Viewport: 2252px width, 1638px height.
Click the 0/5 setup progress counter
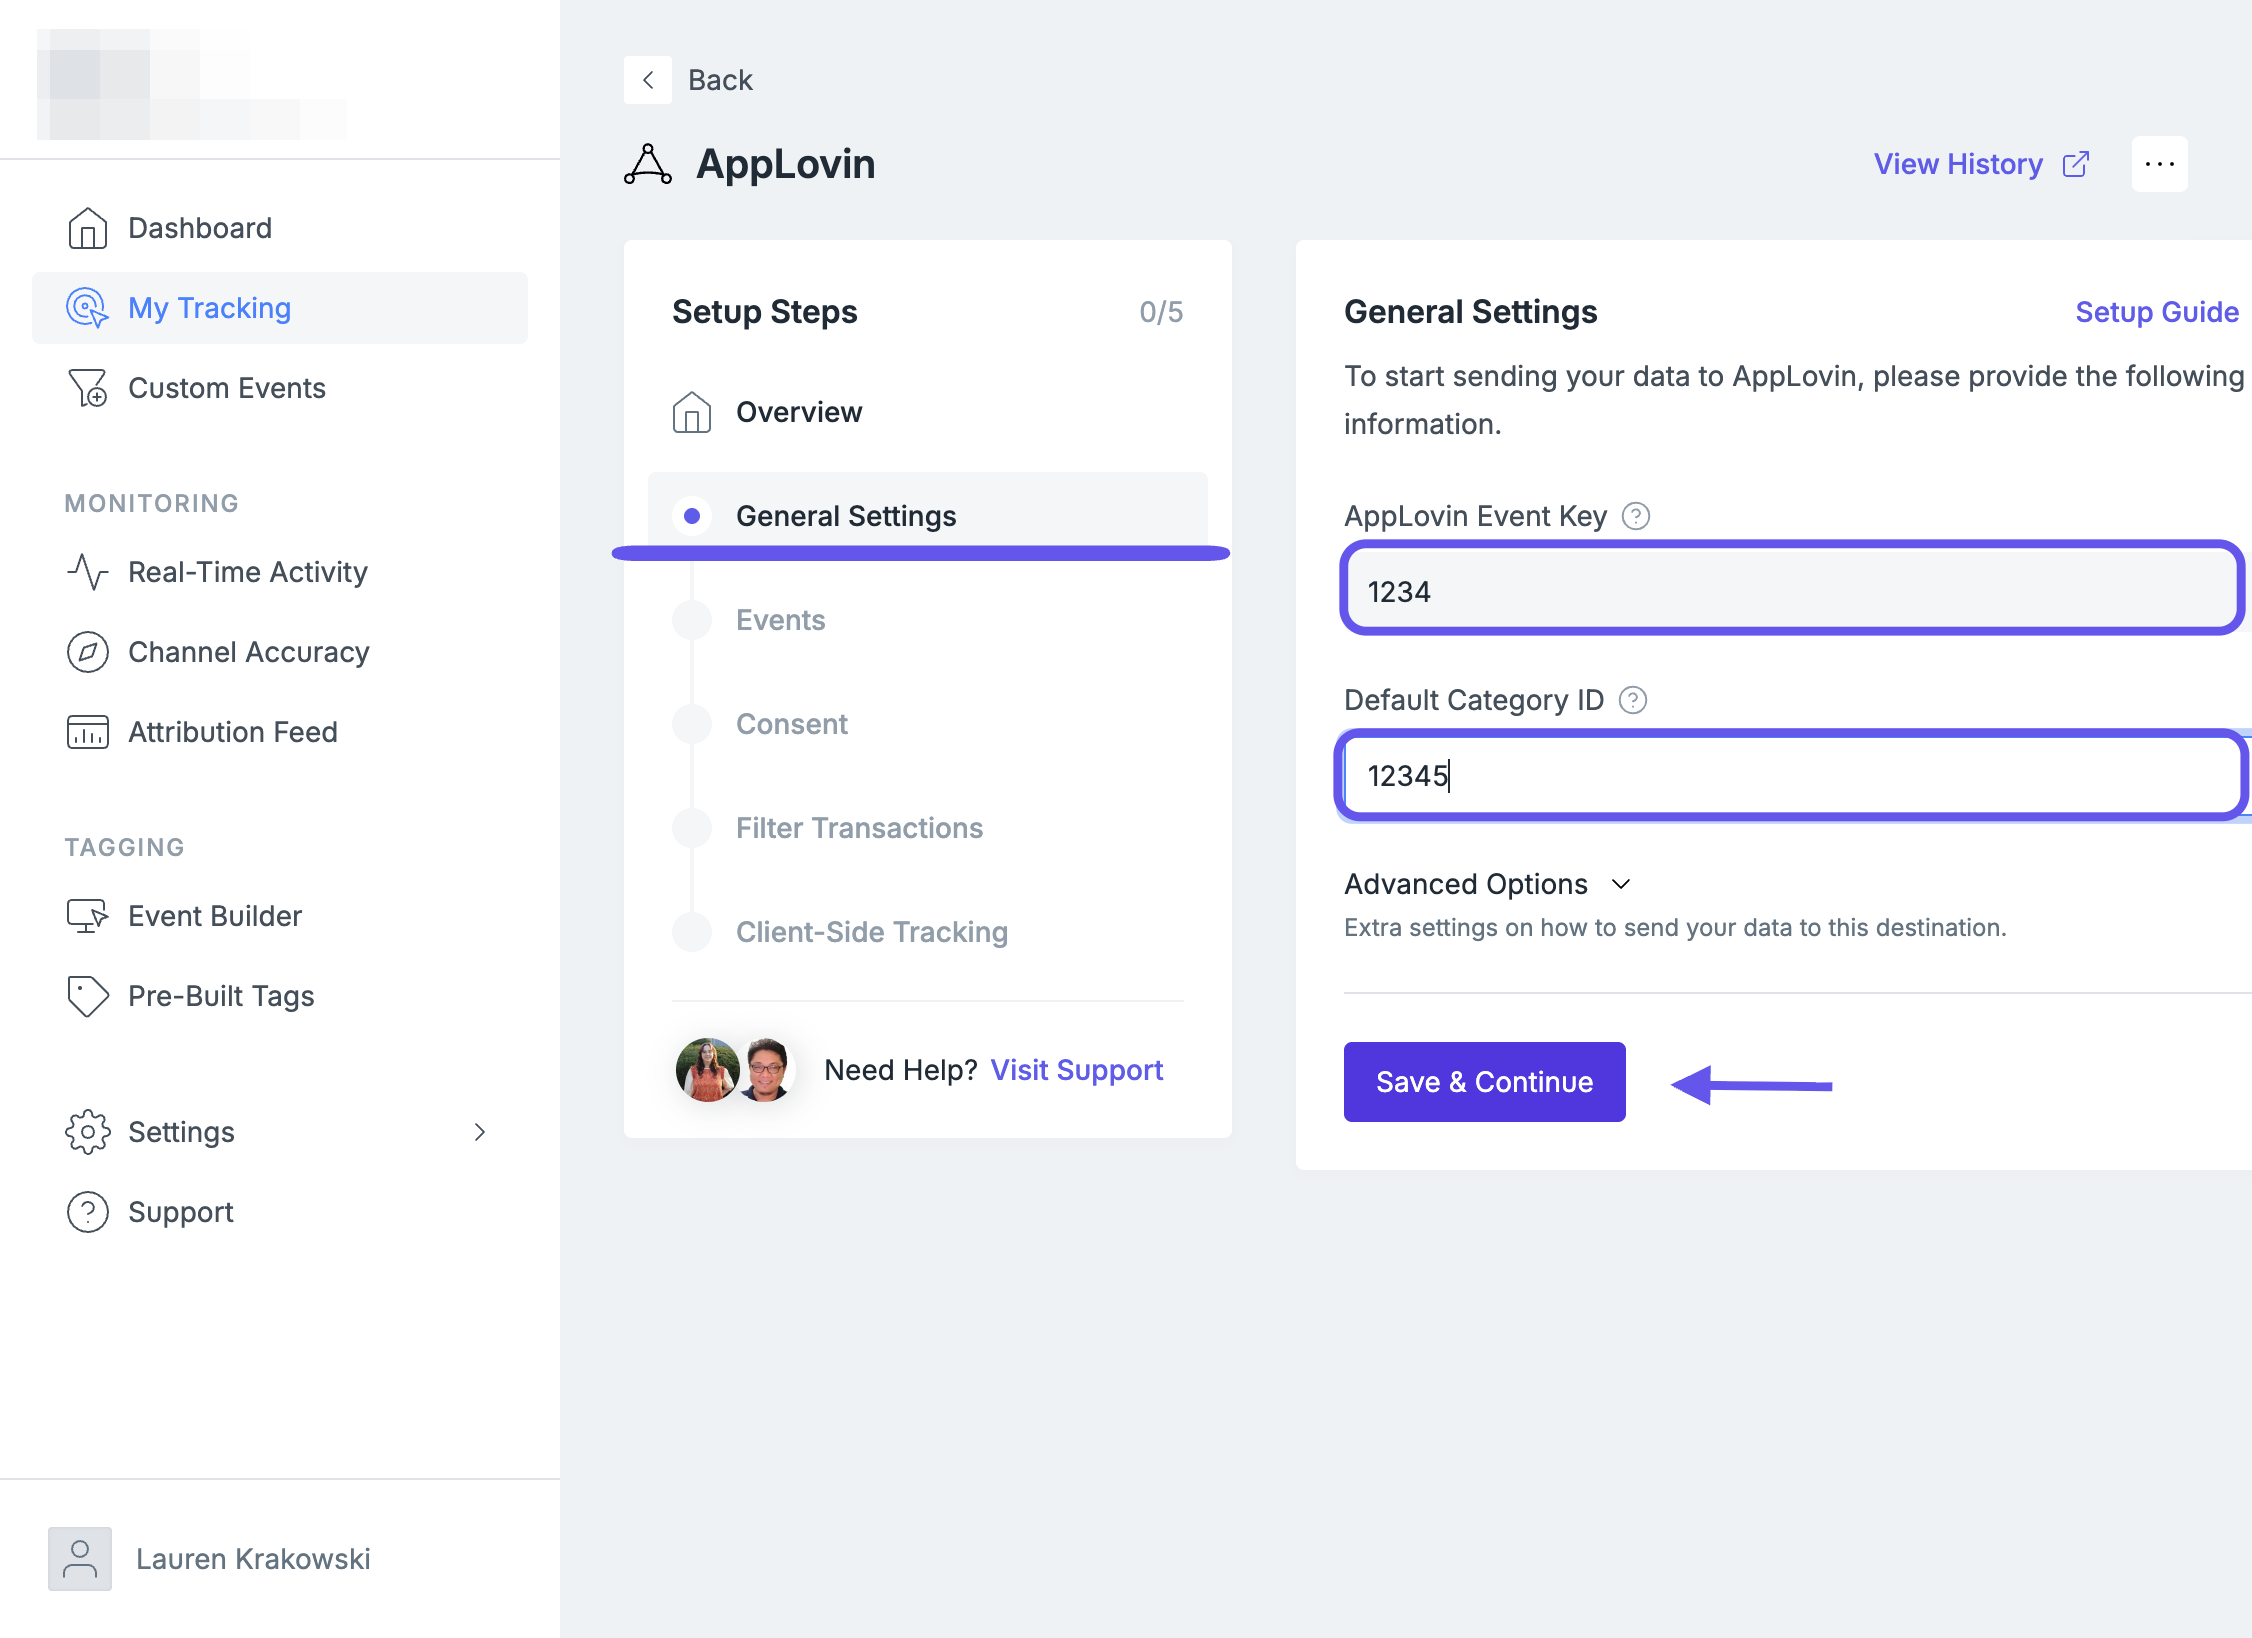1161,312
